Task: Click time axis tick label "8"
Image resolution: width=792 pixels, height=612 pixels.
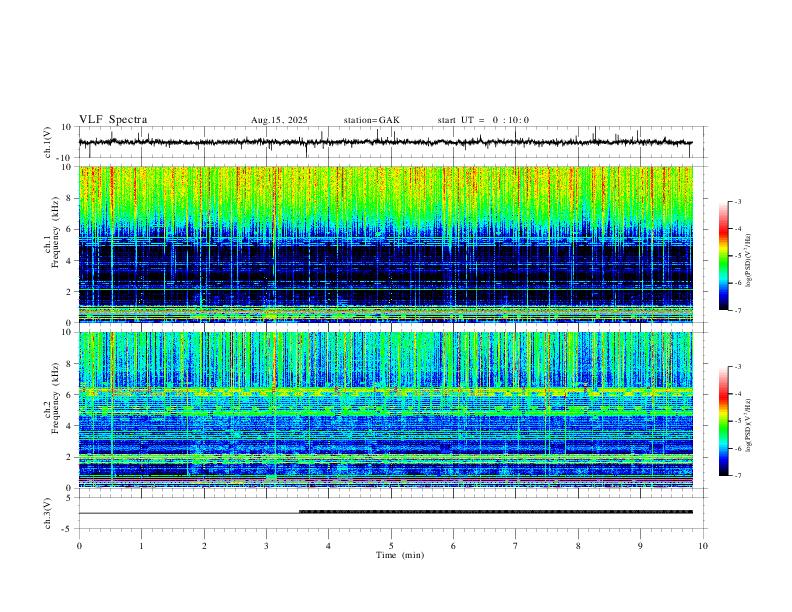Action: 578,546
